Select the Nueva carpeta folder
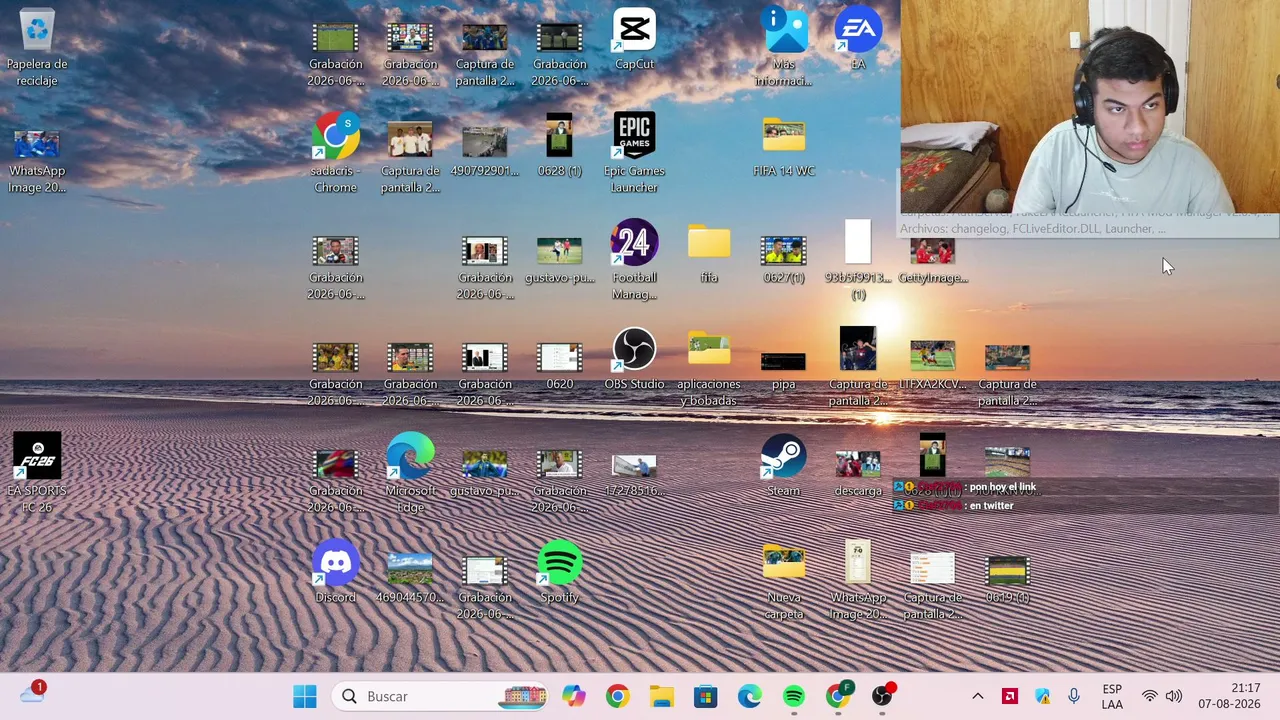The width and height of the screenshot is (1280, 720). (x=783, y=581)
